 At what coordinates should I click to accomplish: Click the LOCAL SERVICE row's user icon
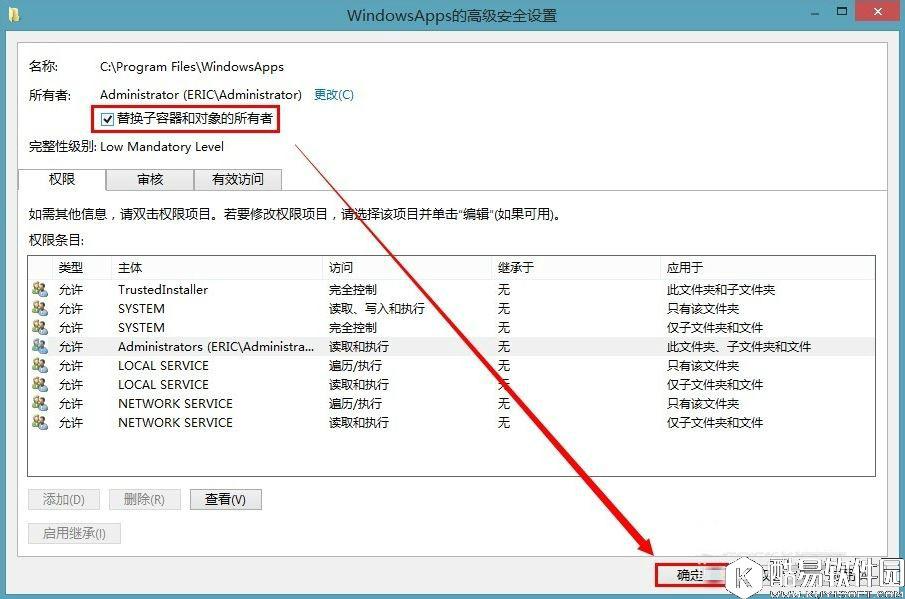click(x=38, y=365)
